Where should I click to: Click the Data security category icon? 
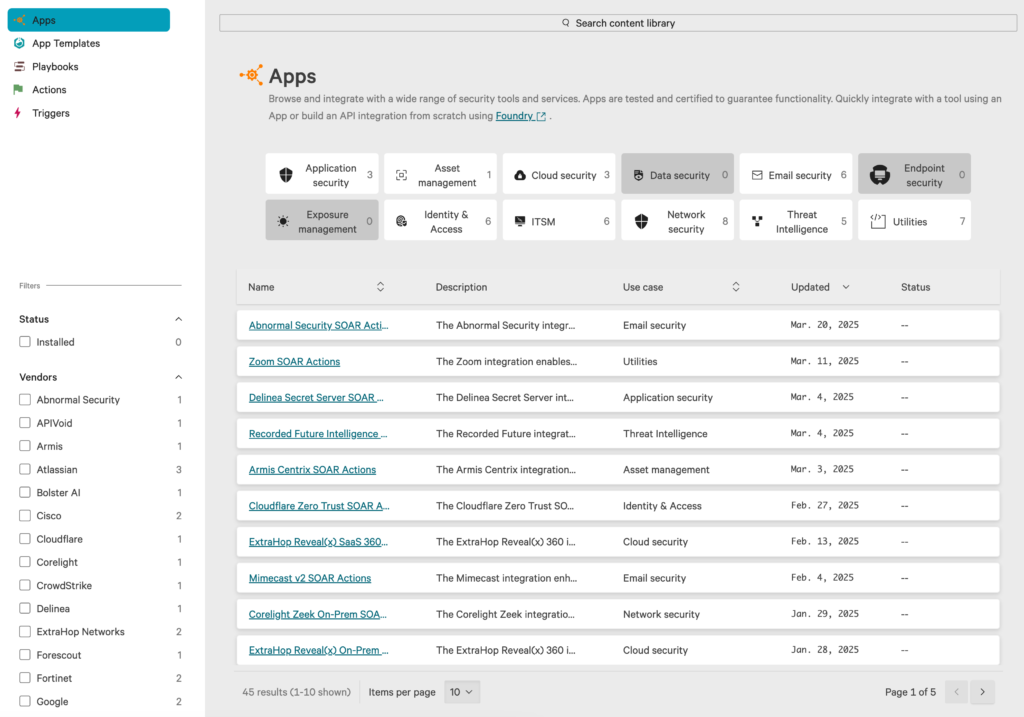[639, 175]
